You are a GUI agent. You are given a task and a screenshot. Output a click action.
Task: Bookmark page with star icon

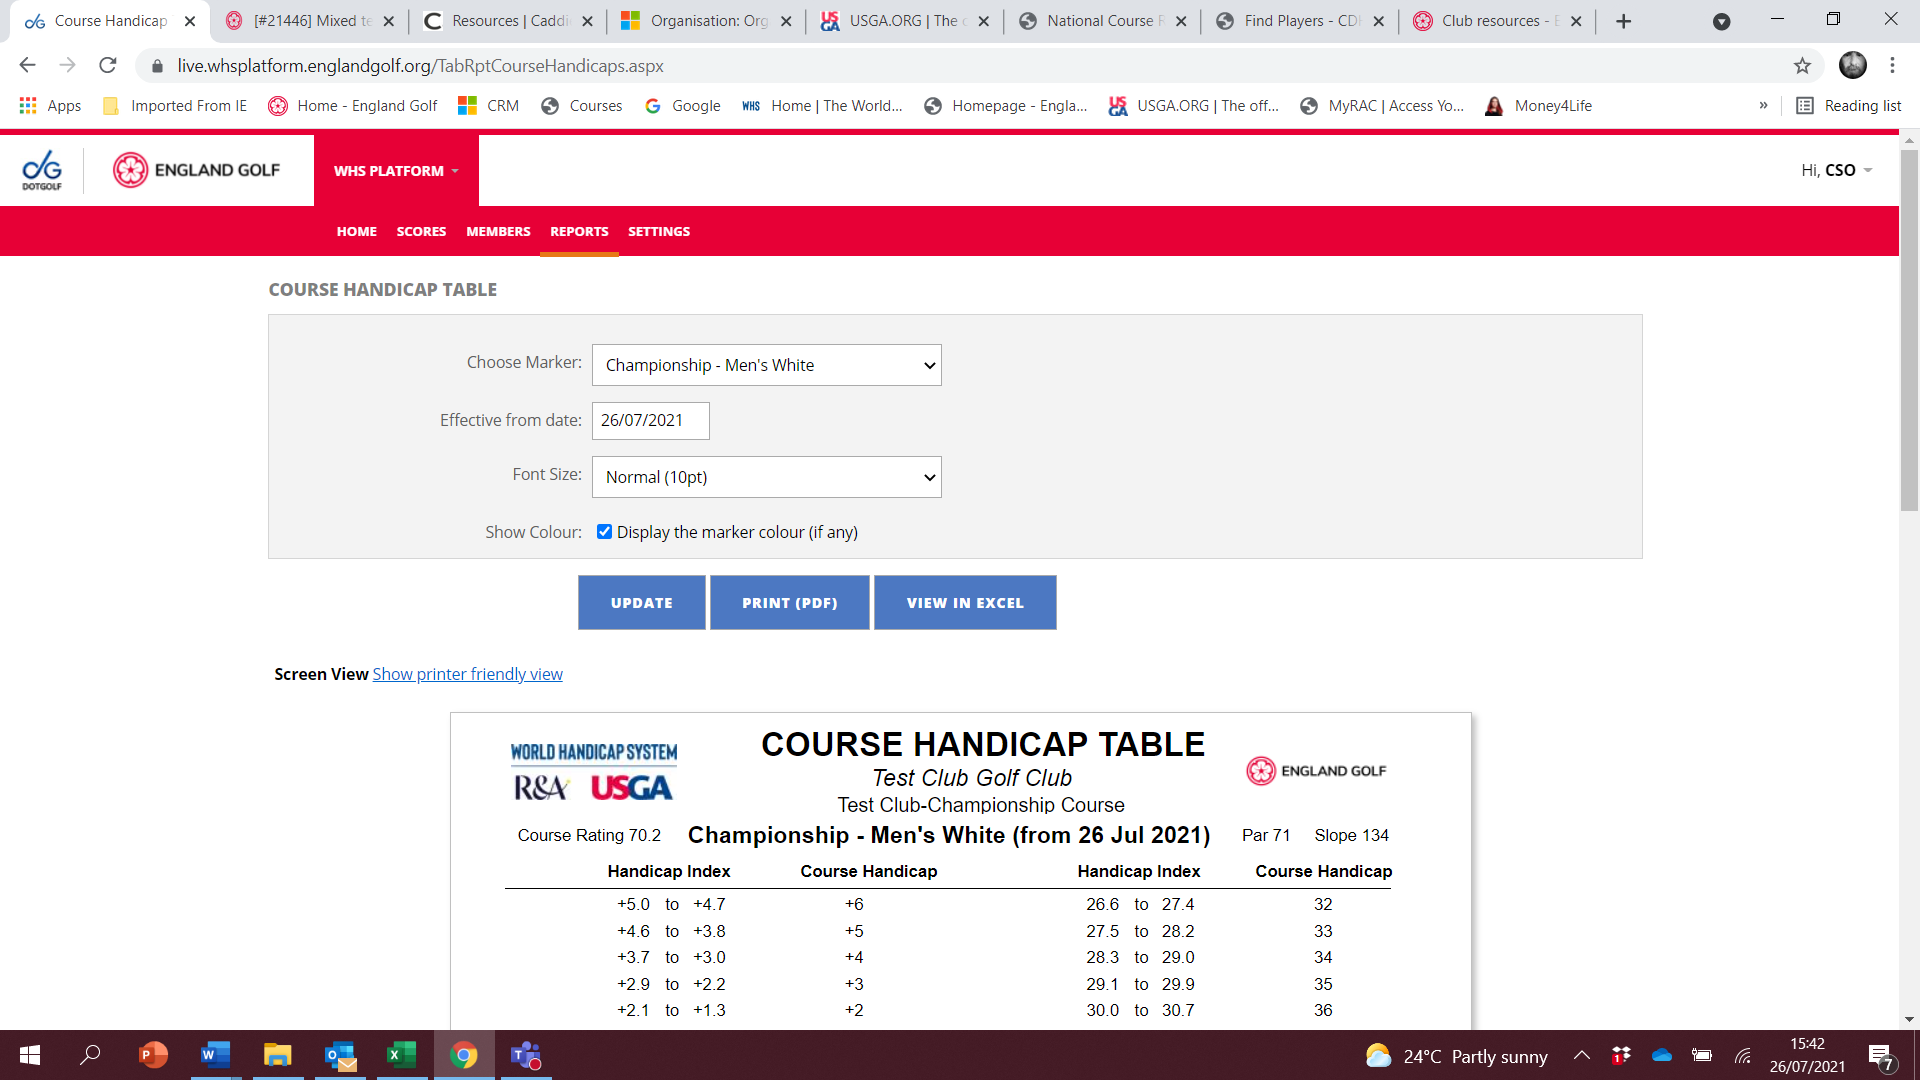point(1802,66)
